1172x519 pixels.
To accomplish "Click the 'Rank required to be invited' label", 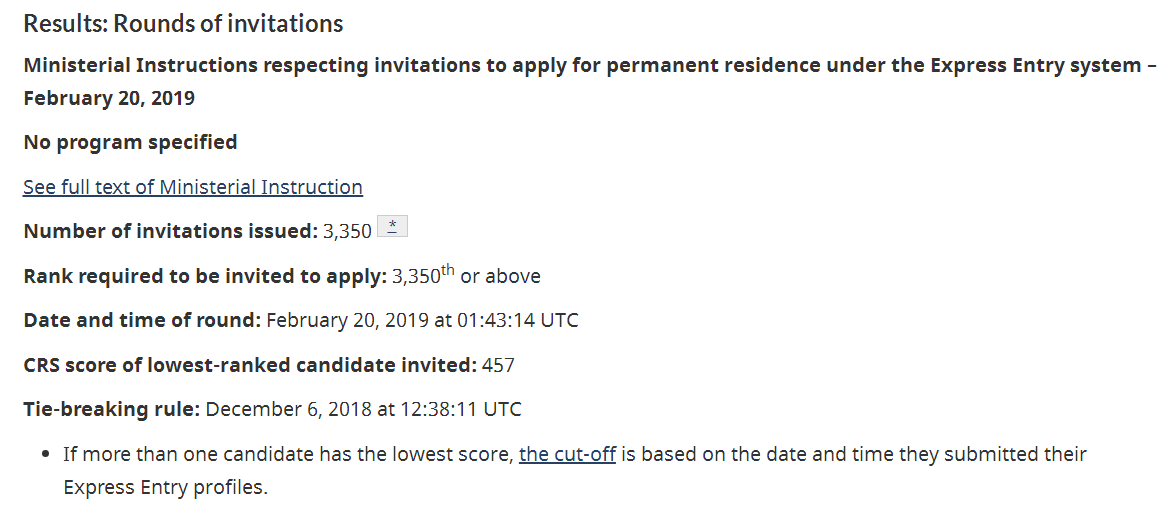I will [x=205, y=276].
